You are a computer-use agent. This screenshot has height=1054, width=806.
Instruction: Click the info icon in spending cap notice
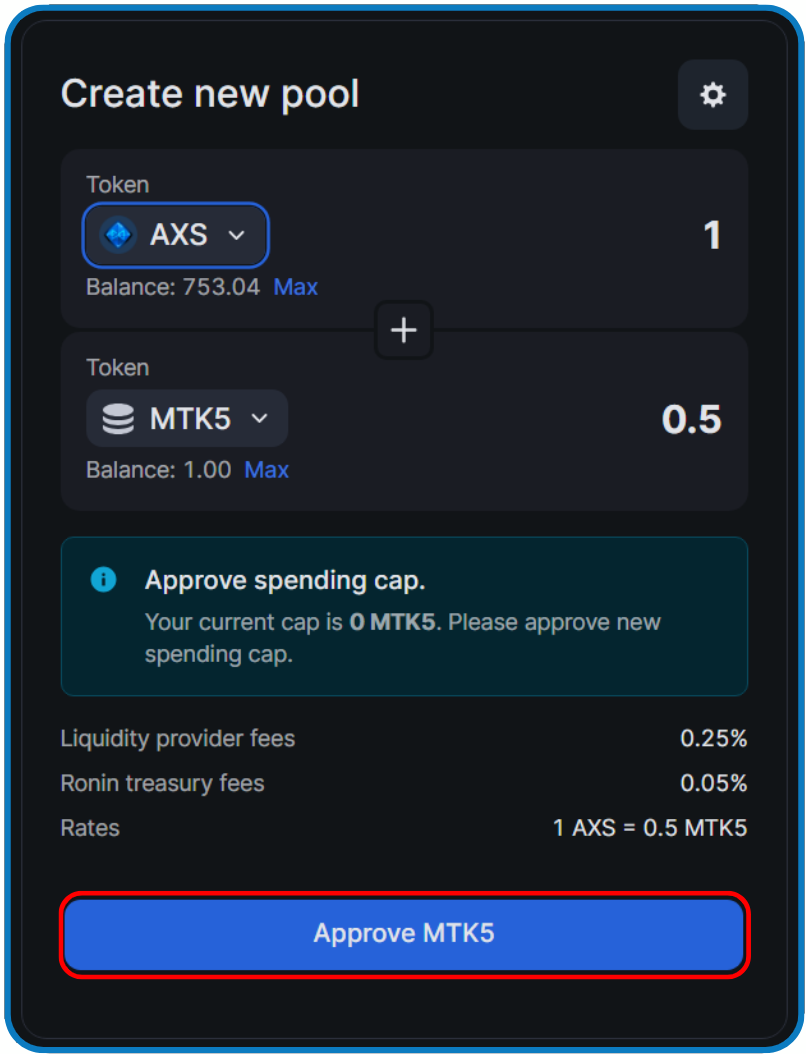pos(103,580)
